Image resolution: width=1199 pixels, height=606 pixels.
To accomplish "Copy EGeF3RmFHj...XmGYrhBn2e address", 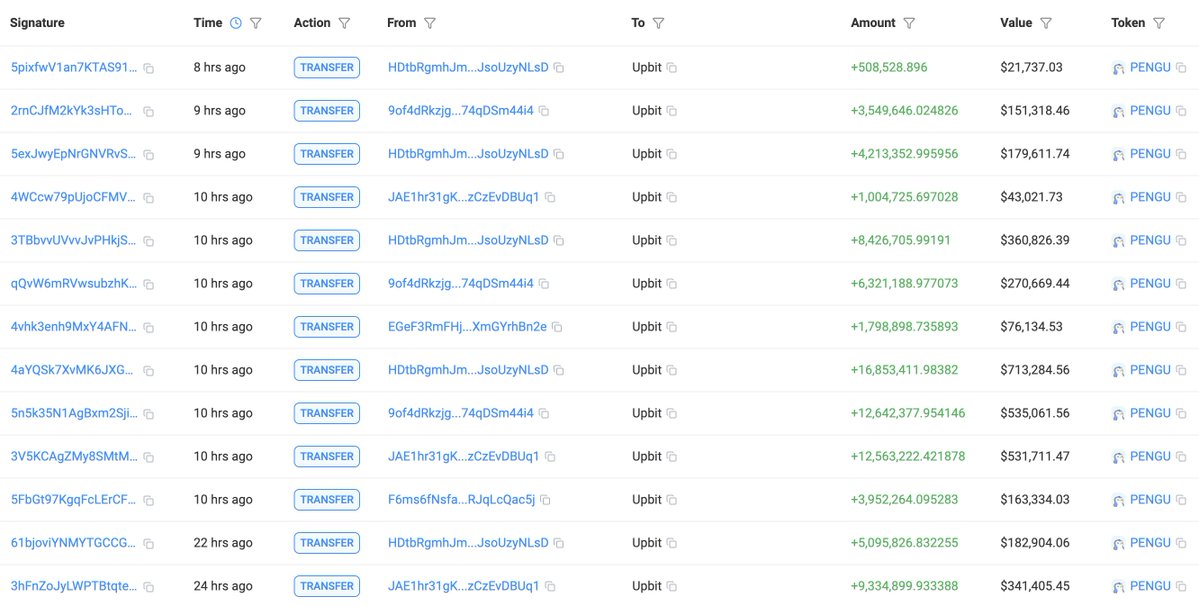I will [x=557, y=327].
